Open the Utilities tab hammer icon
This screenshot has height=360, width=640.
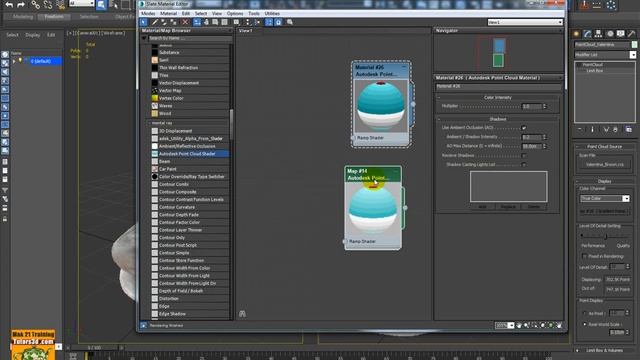tap(631, 34)
